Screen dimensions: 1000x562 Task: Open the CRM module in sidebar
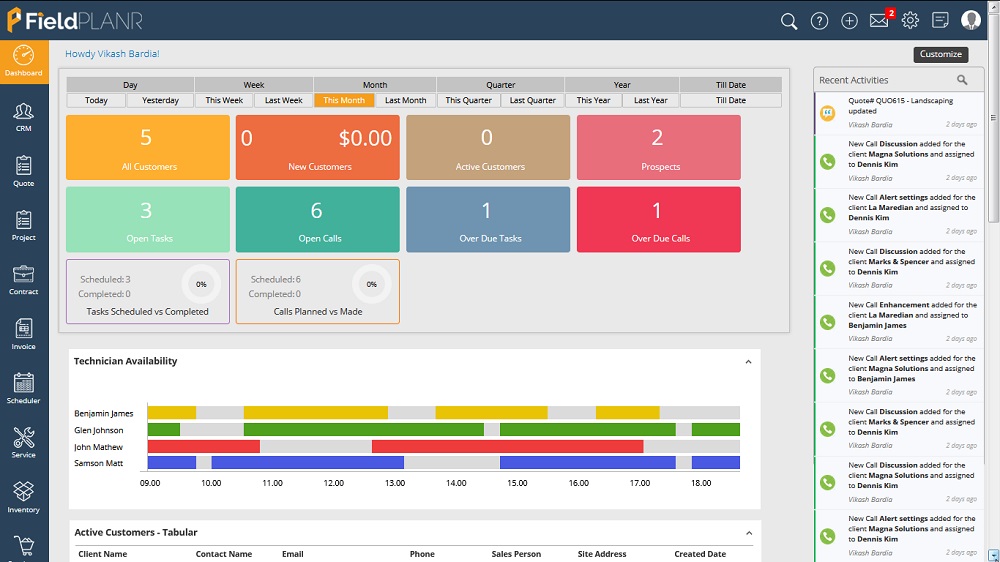(x=23, y=116)
